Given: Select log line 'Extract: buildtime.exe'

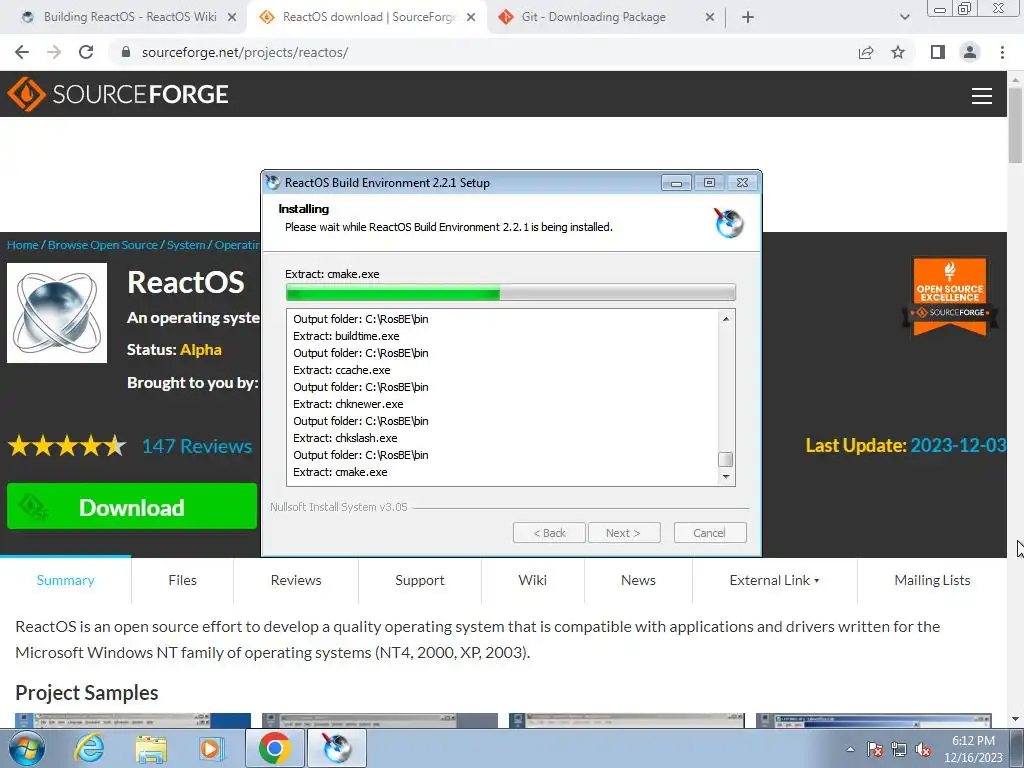Looking at the screenshot, I should [346, 336].
